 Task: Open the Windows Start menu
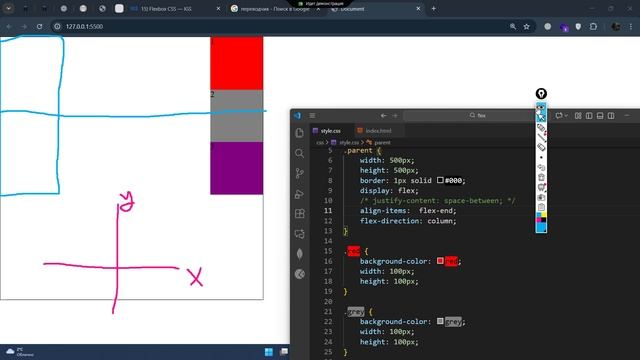point(269,352)
